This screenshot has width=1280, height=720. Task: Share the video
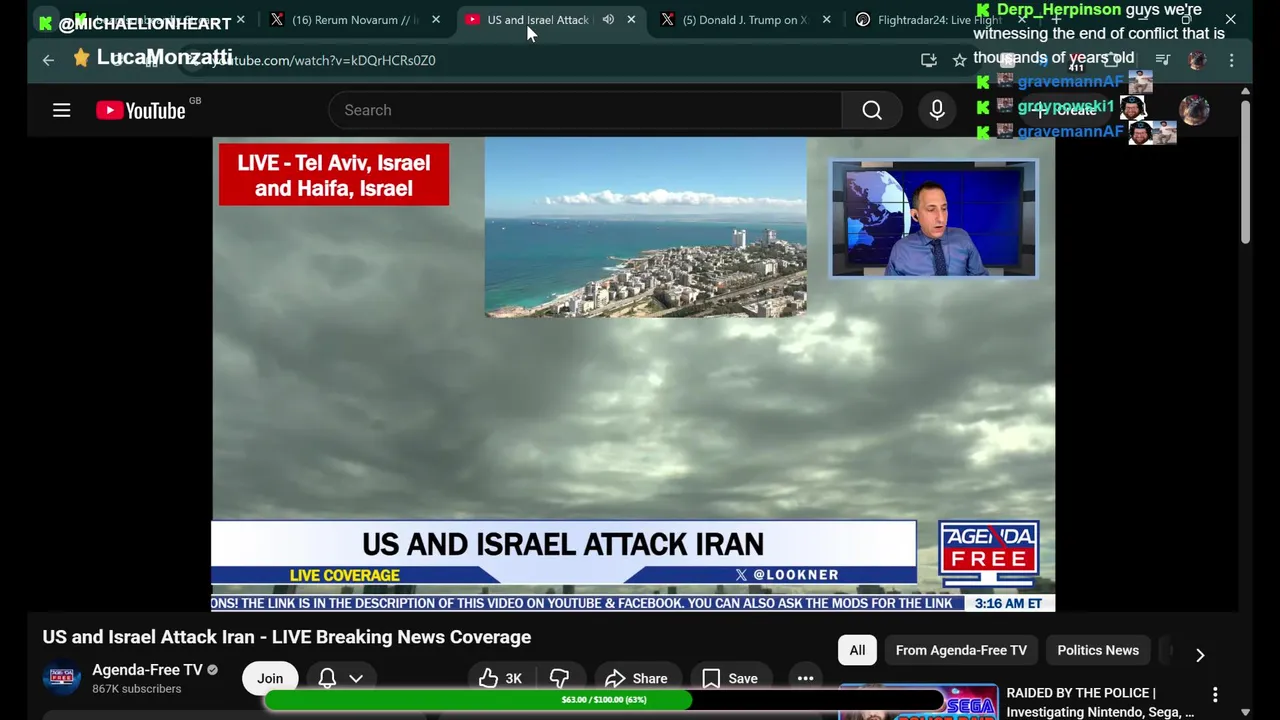point(636,678)
